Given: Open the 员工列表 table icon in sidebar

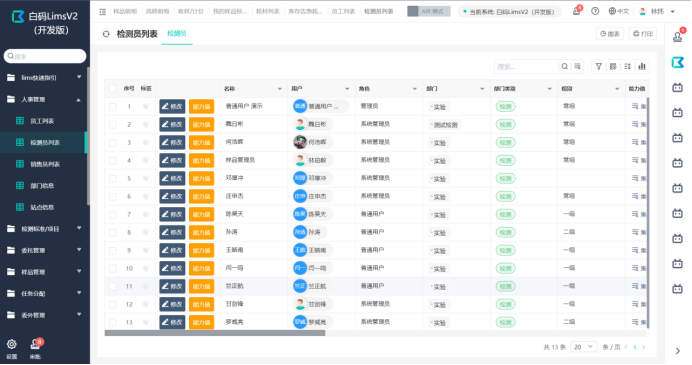Looking at the screenshot, I should coord(20,121).
